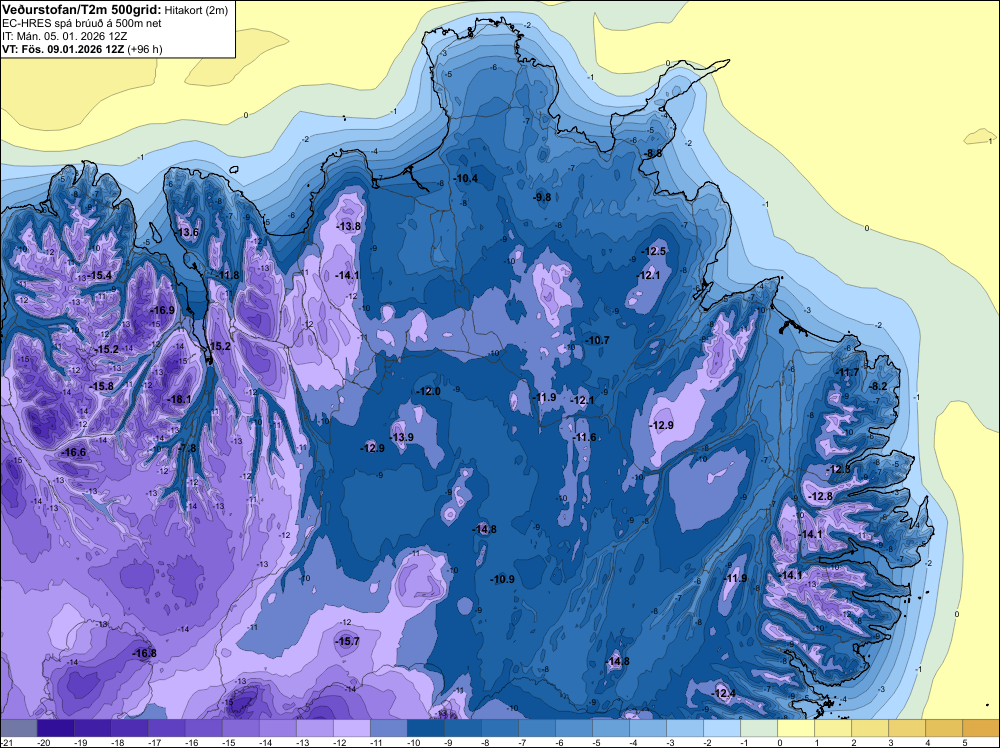Click the -11.8 temperature value
Viewport: 1000px width, 748px height.
[228, 275]
